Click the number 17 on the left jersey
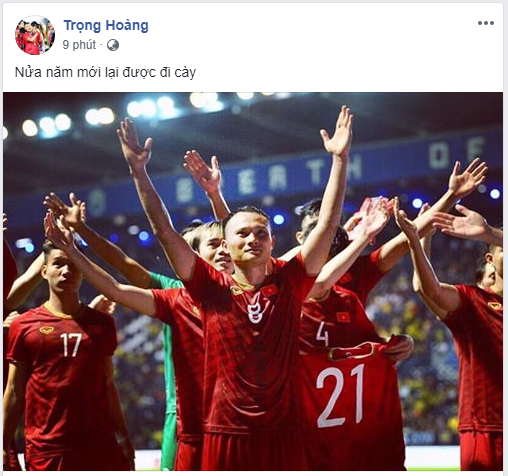 pos(71,345)
